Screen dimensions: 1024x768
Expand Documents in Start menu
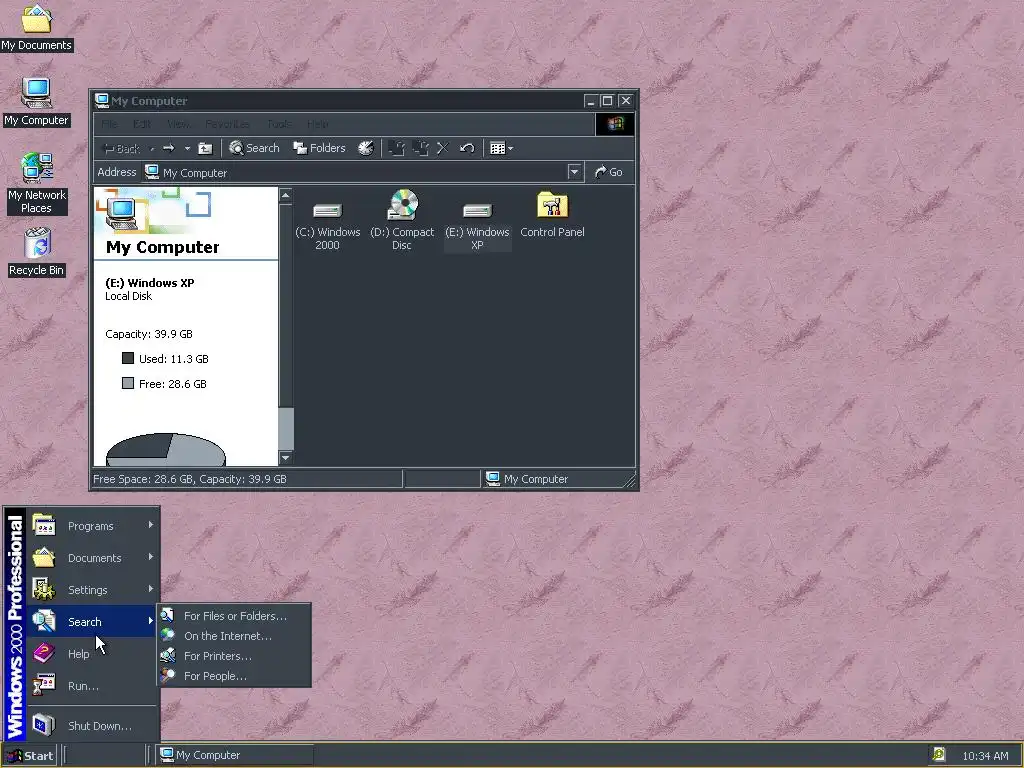click(x=93, y=558)
